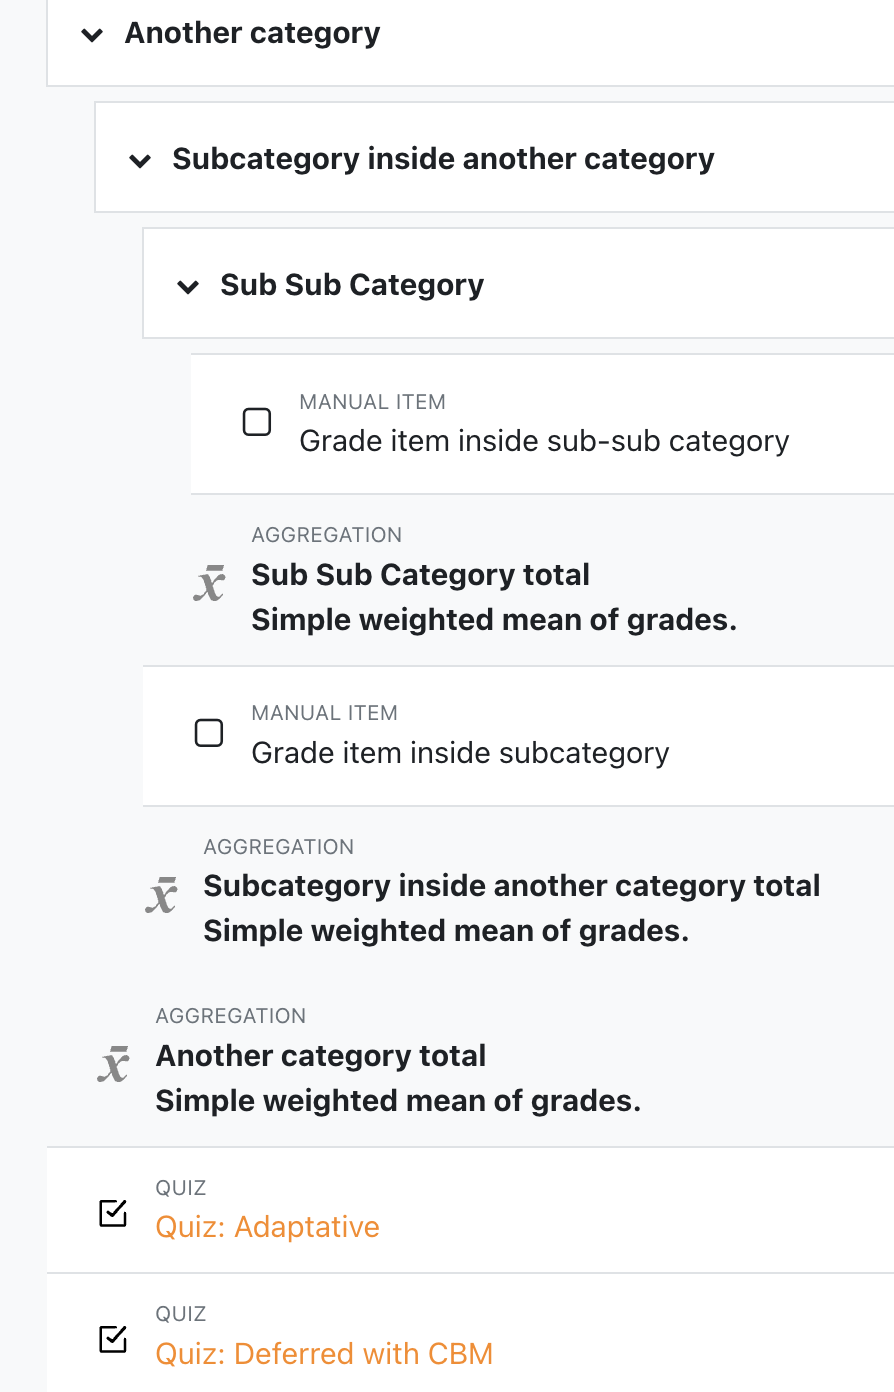This screenshot has height=1392, width=894.
Task: Collapse the Another category section
Action: (93, 35)
